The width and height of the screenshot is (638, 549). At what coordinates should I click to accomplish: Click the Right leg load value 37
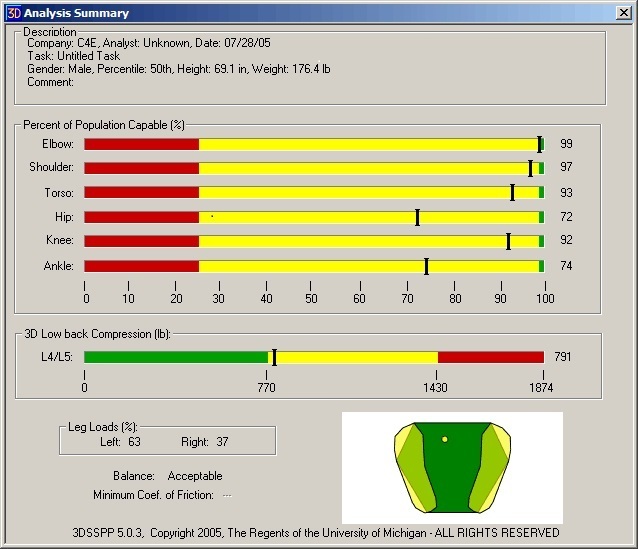222,442
